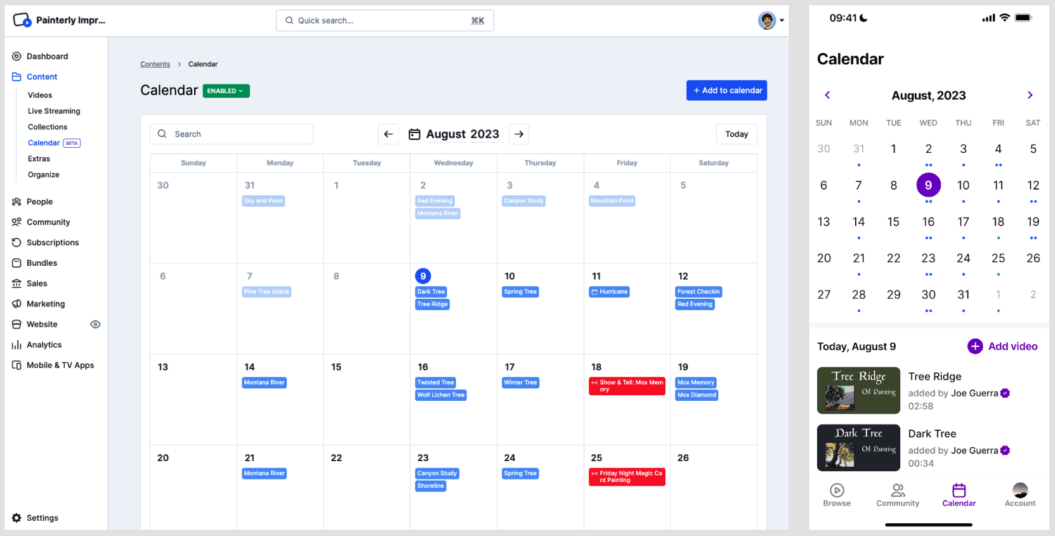Screen dimensions: 1055x536
Task: Go to previous month with left arrow button
Action: point(388,134)
